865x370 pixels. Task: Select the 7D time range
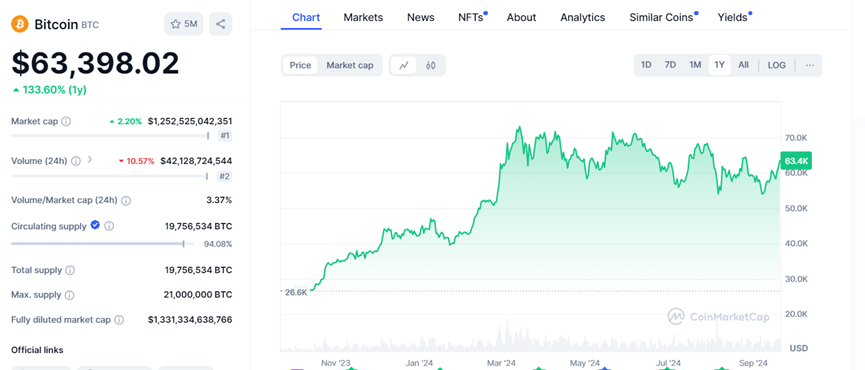click(670, 65)
